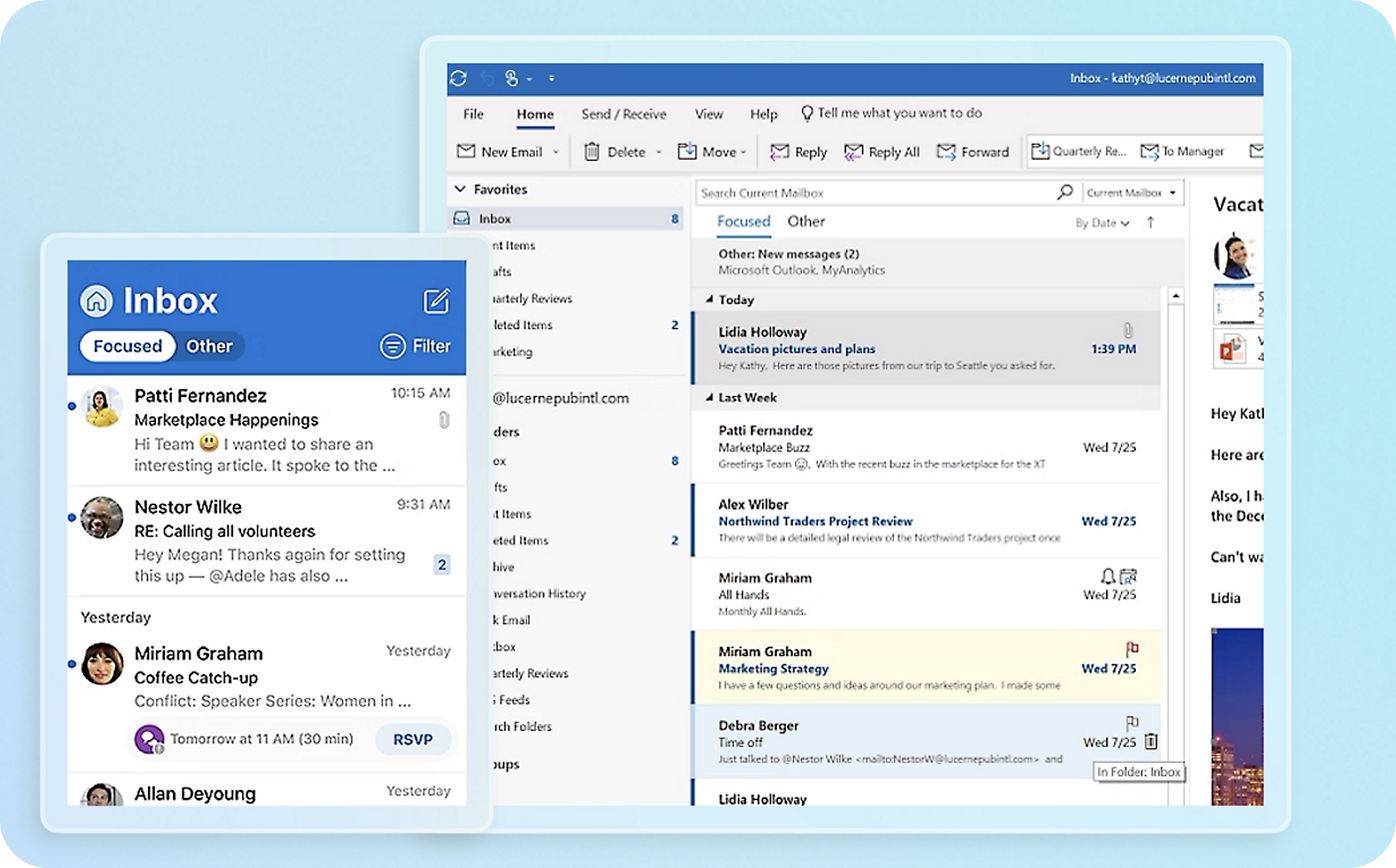This screenshot has height=868, width=1396.
Task: Collapse the Today group header
Action: click(710, 300)
